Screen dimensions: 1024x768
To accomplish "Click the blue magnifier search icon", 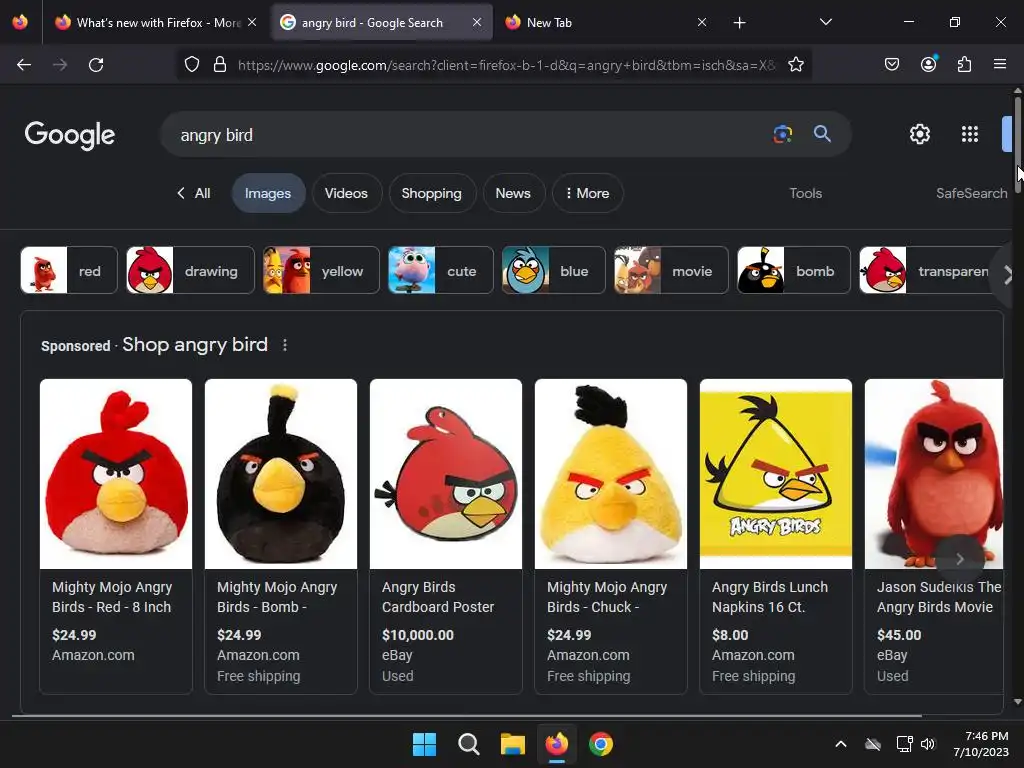I will pos(822,135).
